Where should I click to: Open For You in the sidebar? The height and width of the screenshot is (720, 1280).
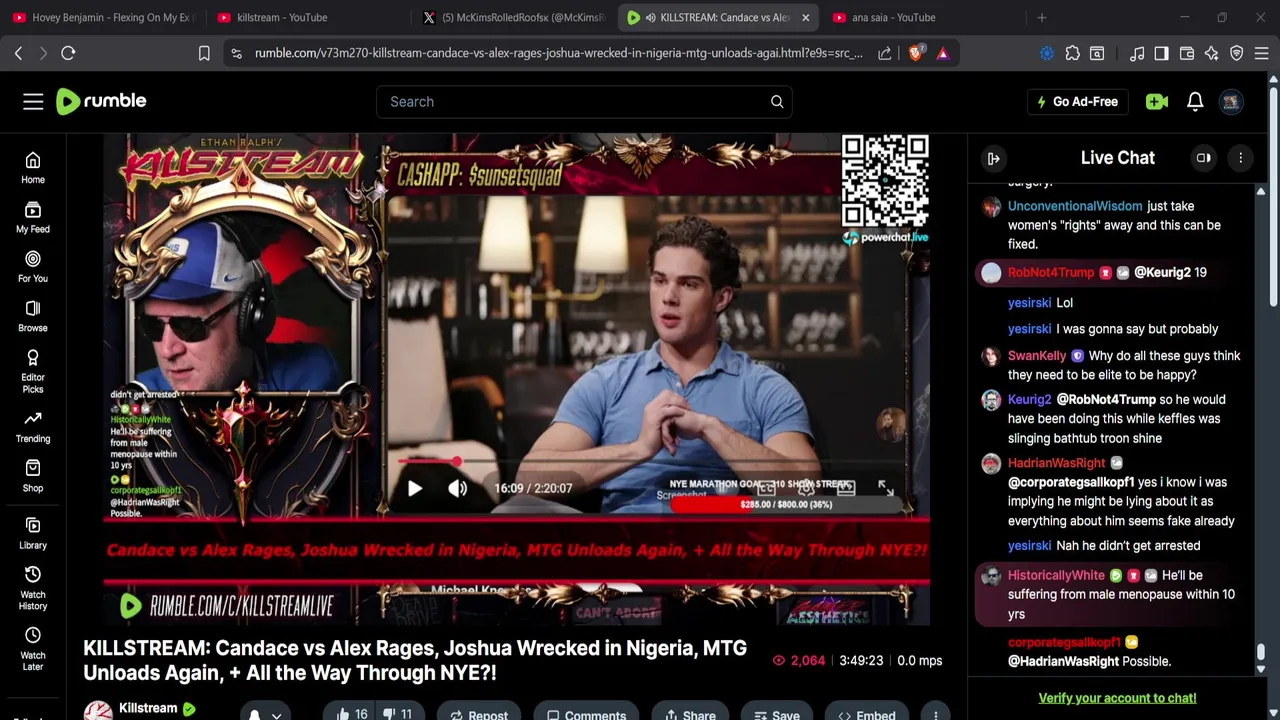click(x=33, y=266)
